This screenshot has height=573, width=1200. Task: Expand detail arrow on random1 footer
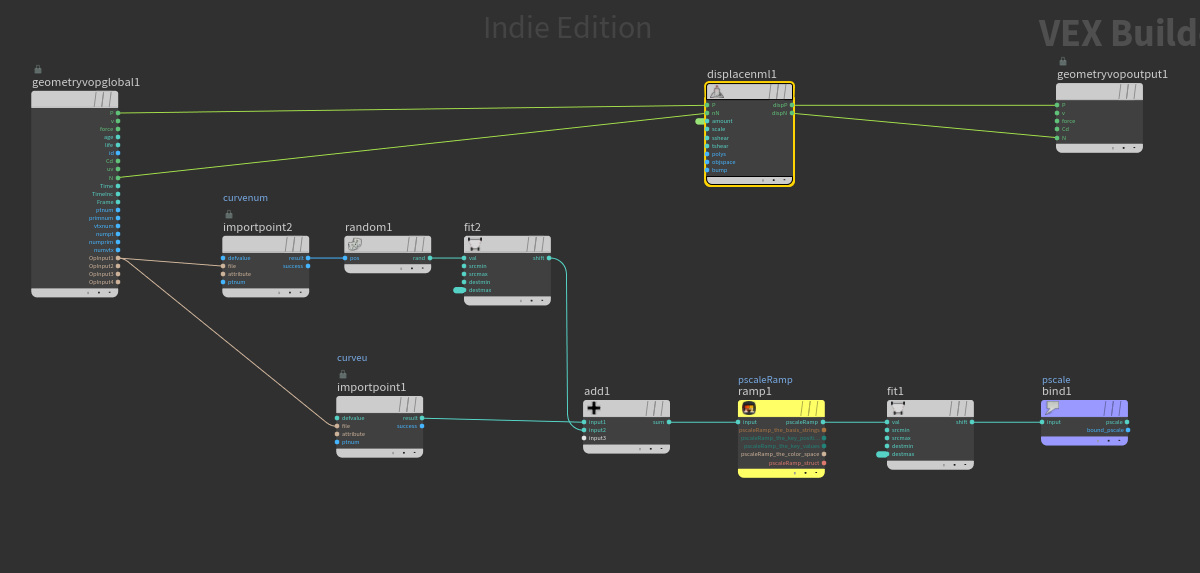tap(422, 268)
